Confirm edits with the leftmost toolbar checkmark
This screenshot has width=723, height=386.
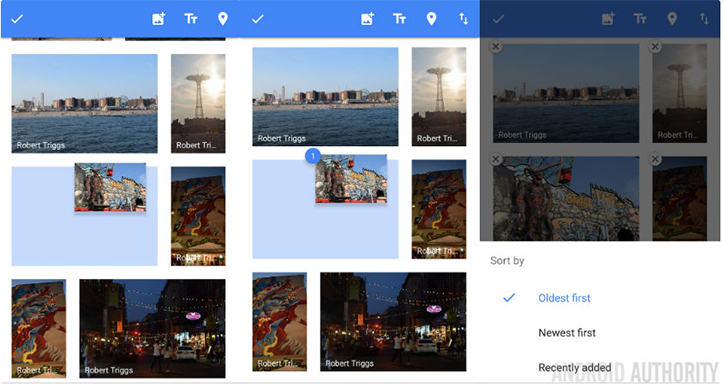tap(17, 19)
